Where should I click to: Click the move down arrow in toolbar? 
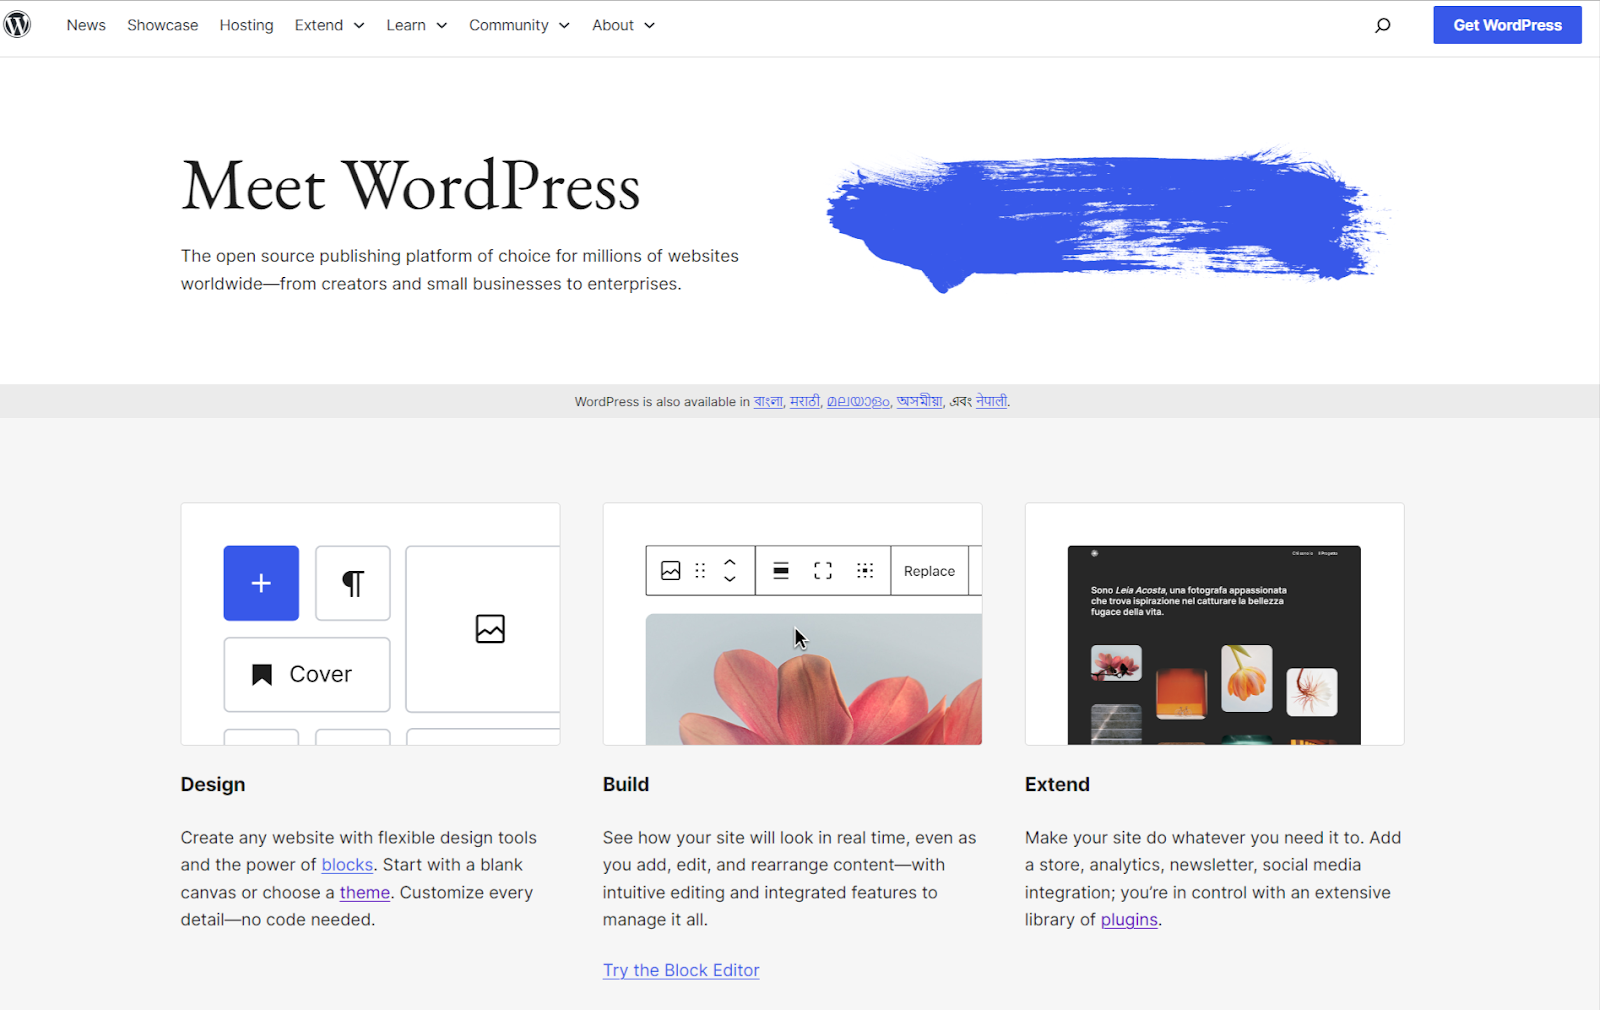tap(730, 579)
